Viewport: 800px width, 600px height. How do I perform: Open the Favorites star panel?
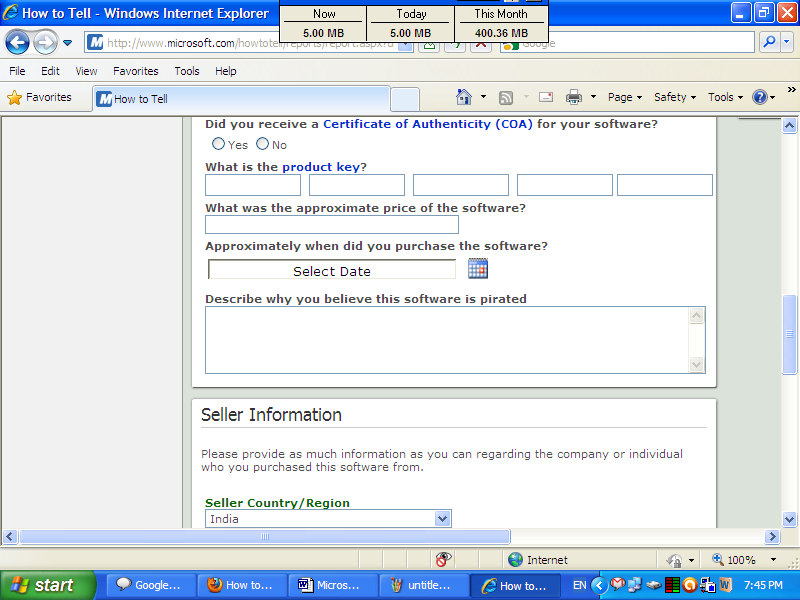click(39, 97)
